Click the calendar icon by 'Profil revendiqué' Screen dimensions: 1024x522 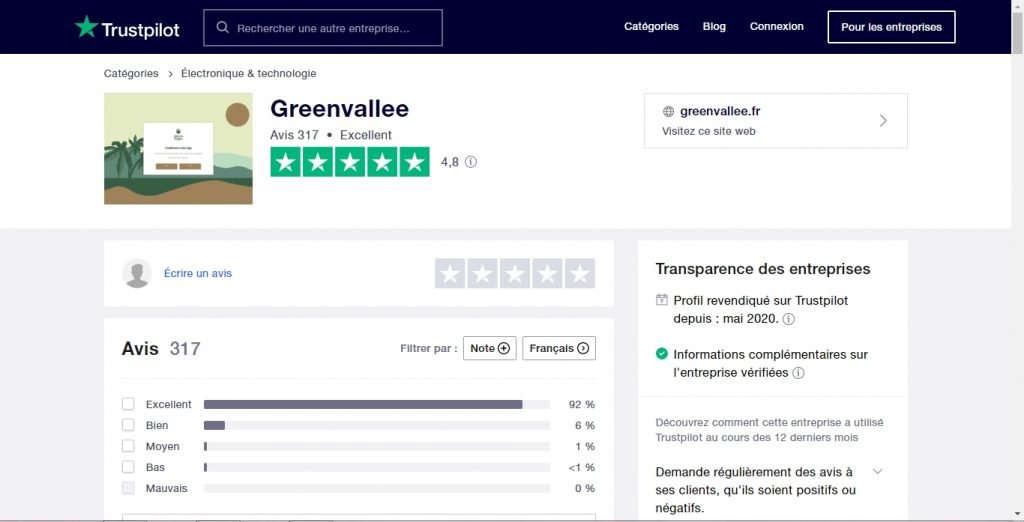[662, 300]
